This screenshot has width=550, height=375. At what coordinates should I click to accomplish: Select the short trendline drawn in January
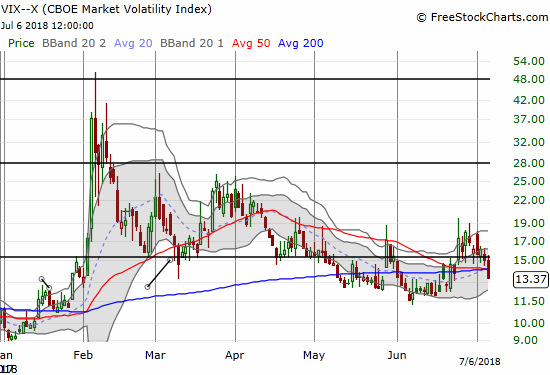(x=46, y=283)
